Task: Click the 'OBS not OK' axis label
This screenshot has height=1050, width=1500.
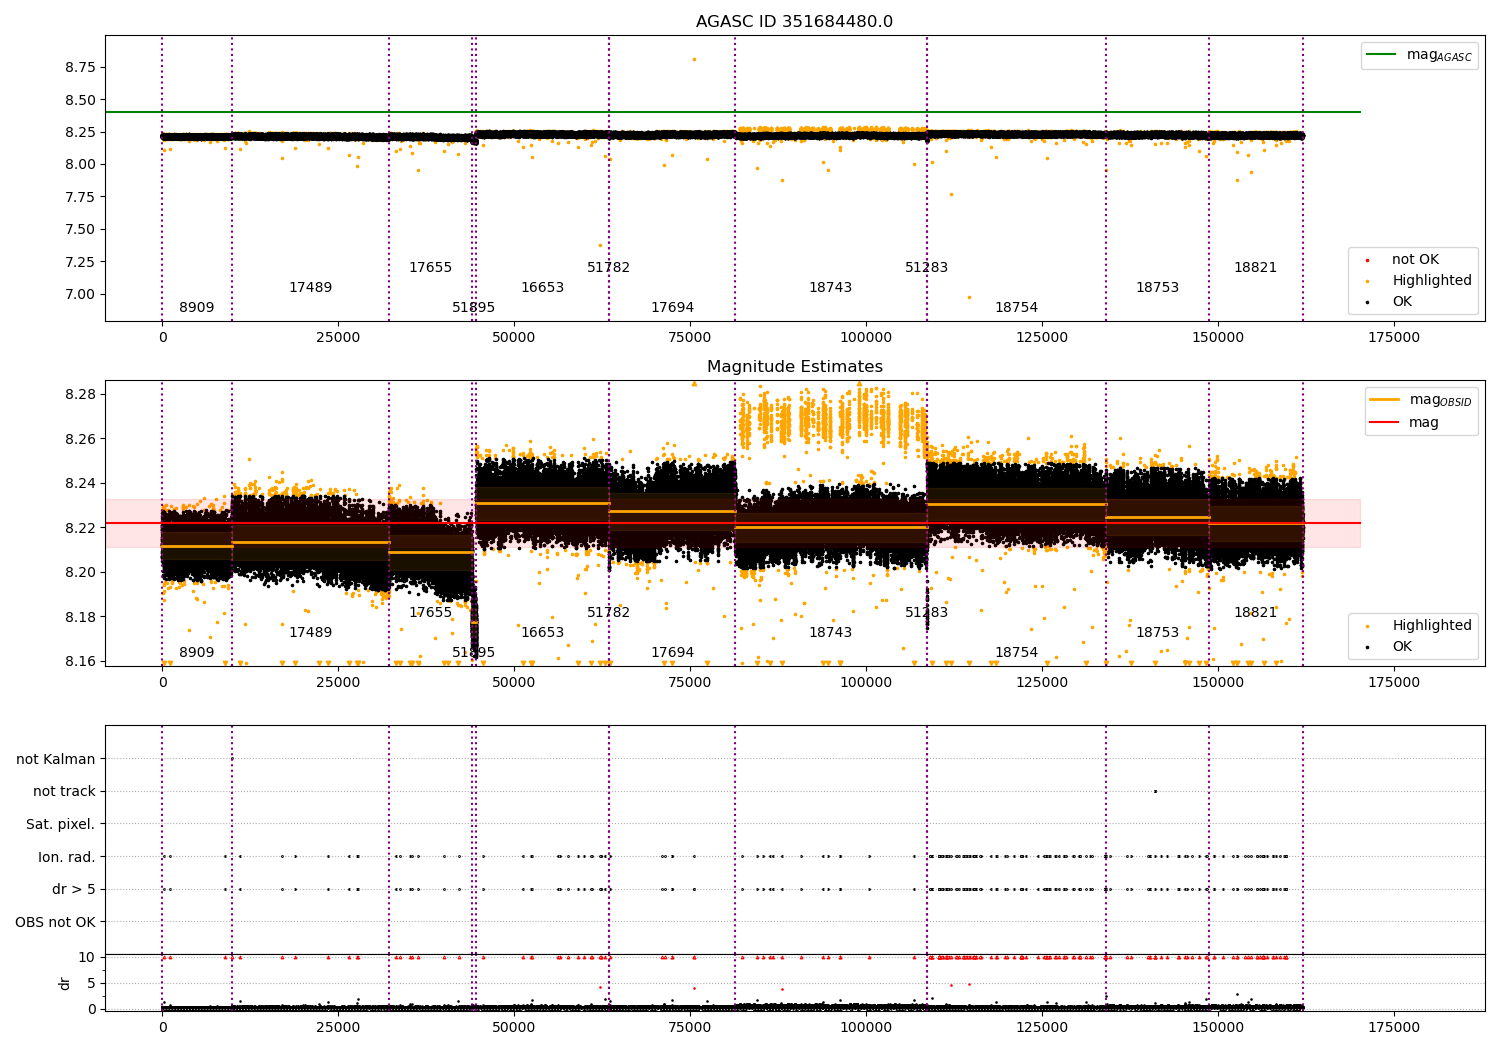Action: (56, 922)
